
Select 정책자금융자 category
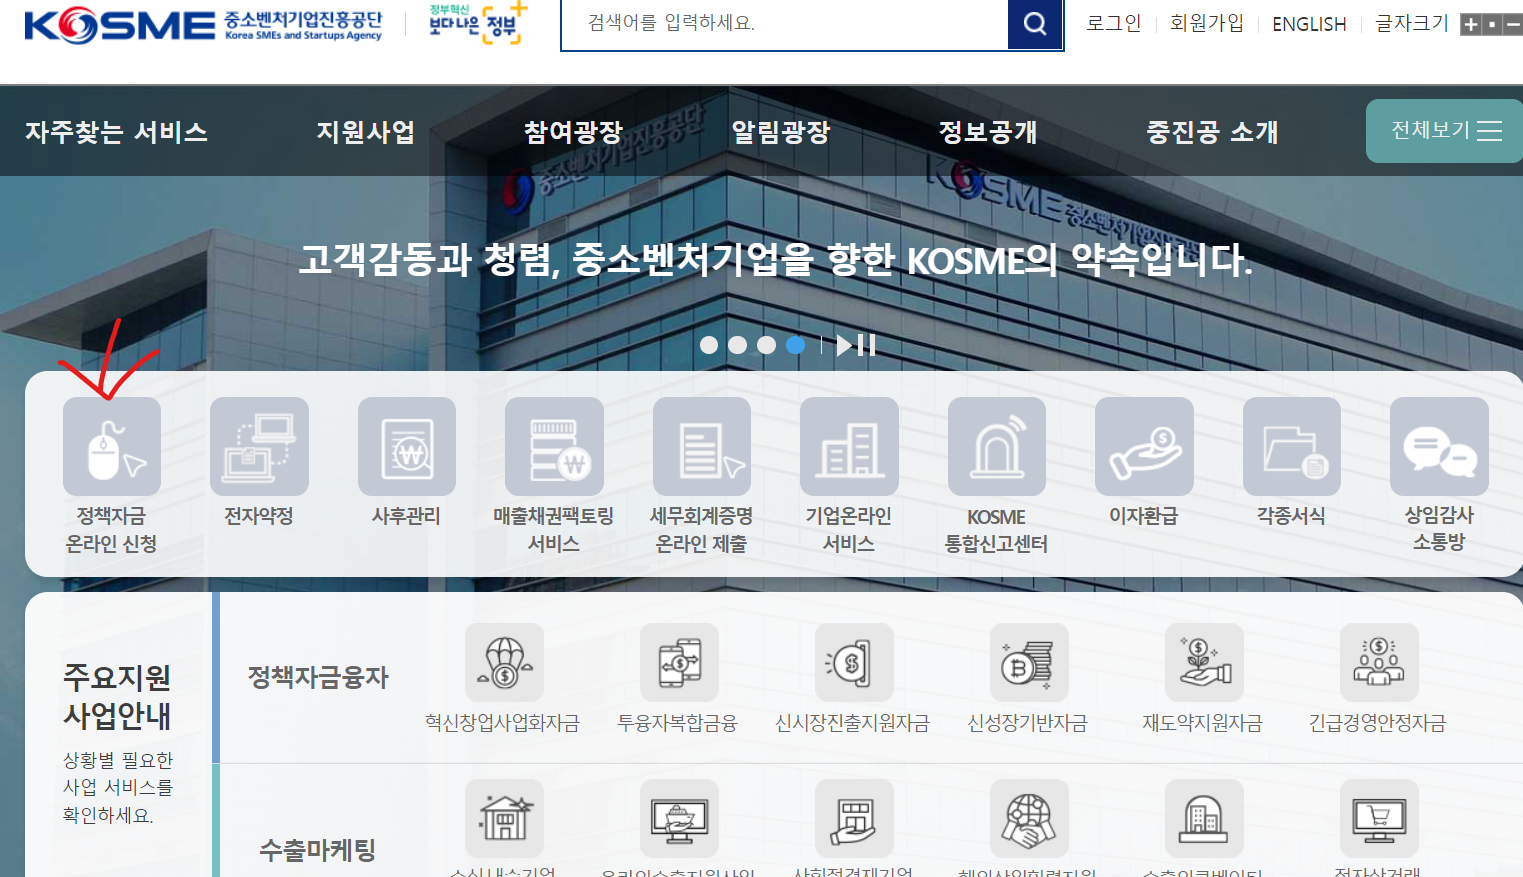[318, 677]
